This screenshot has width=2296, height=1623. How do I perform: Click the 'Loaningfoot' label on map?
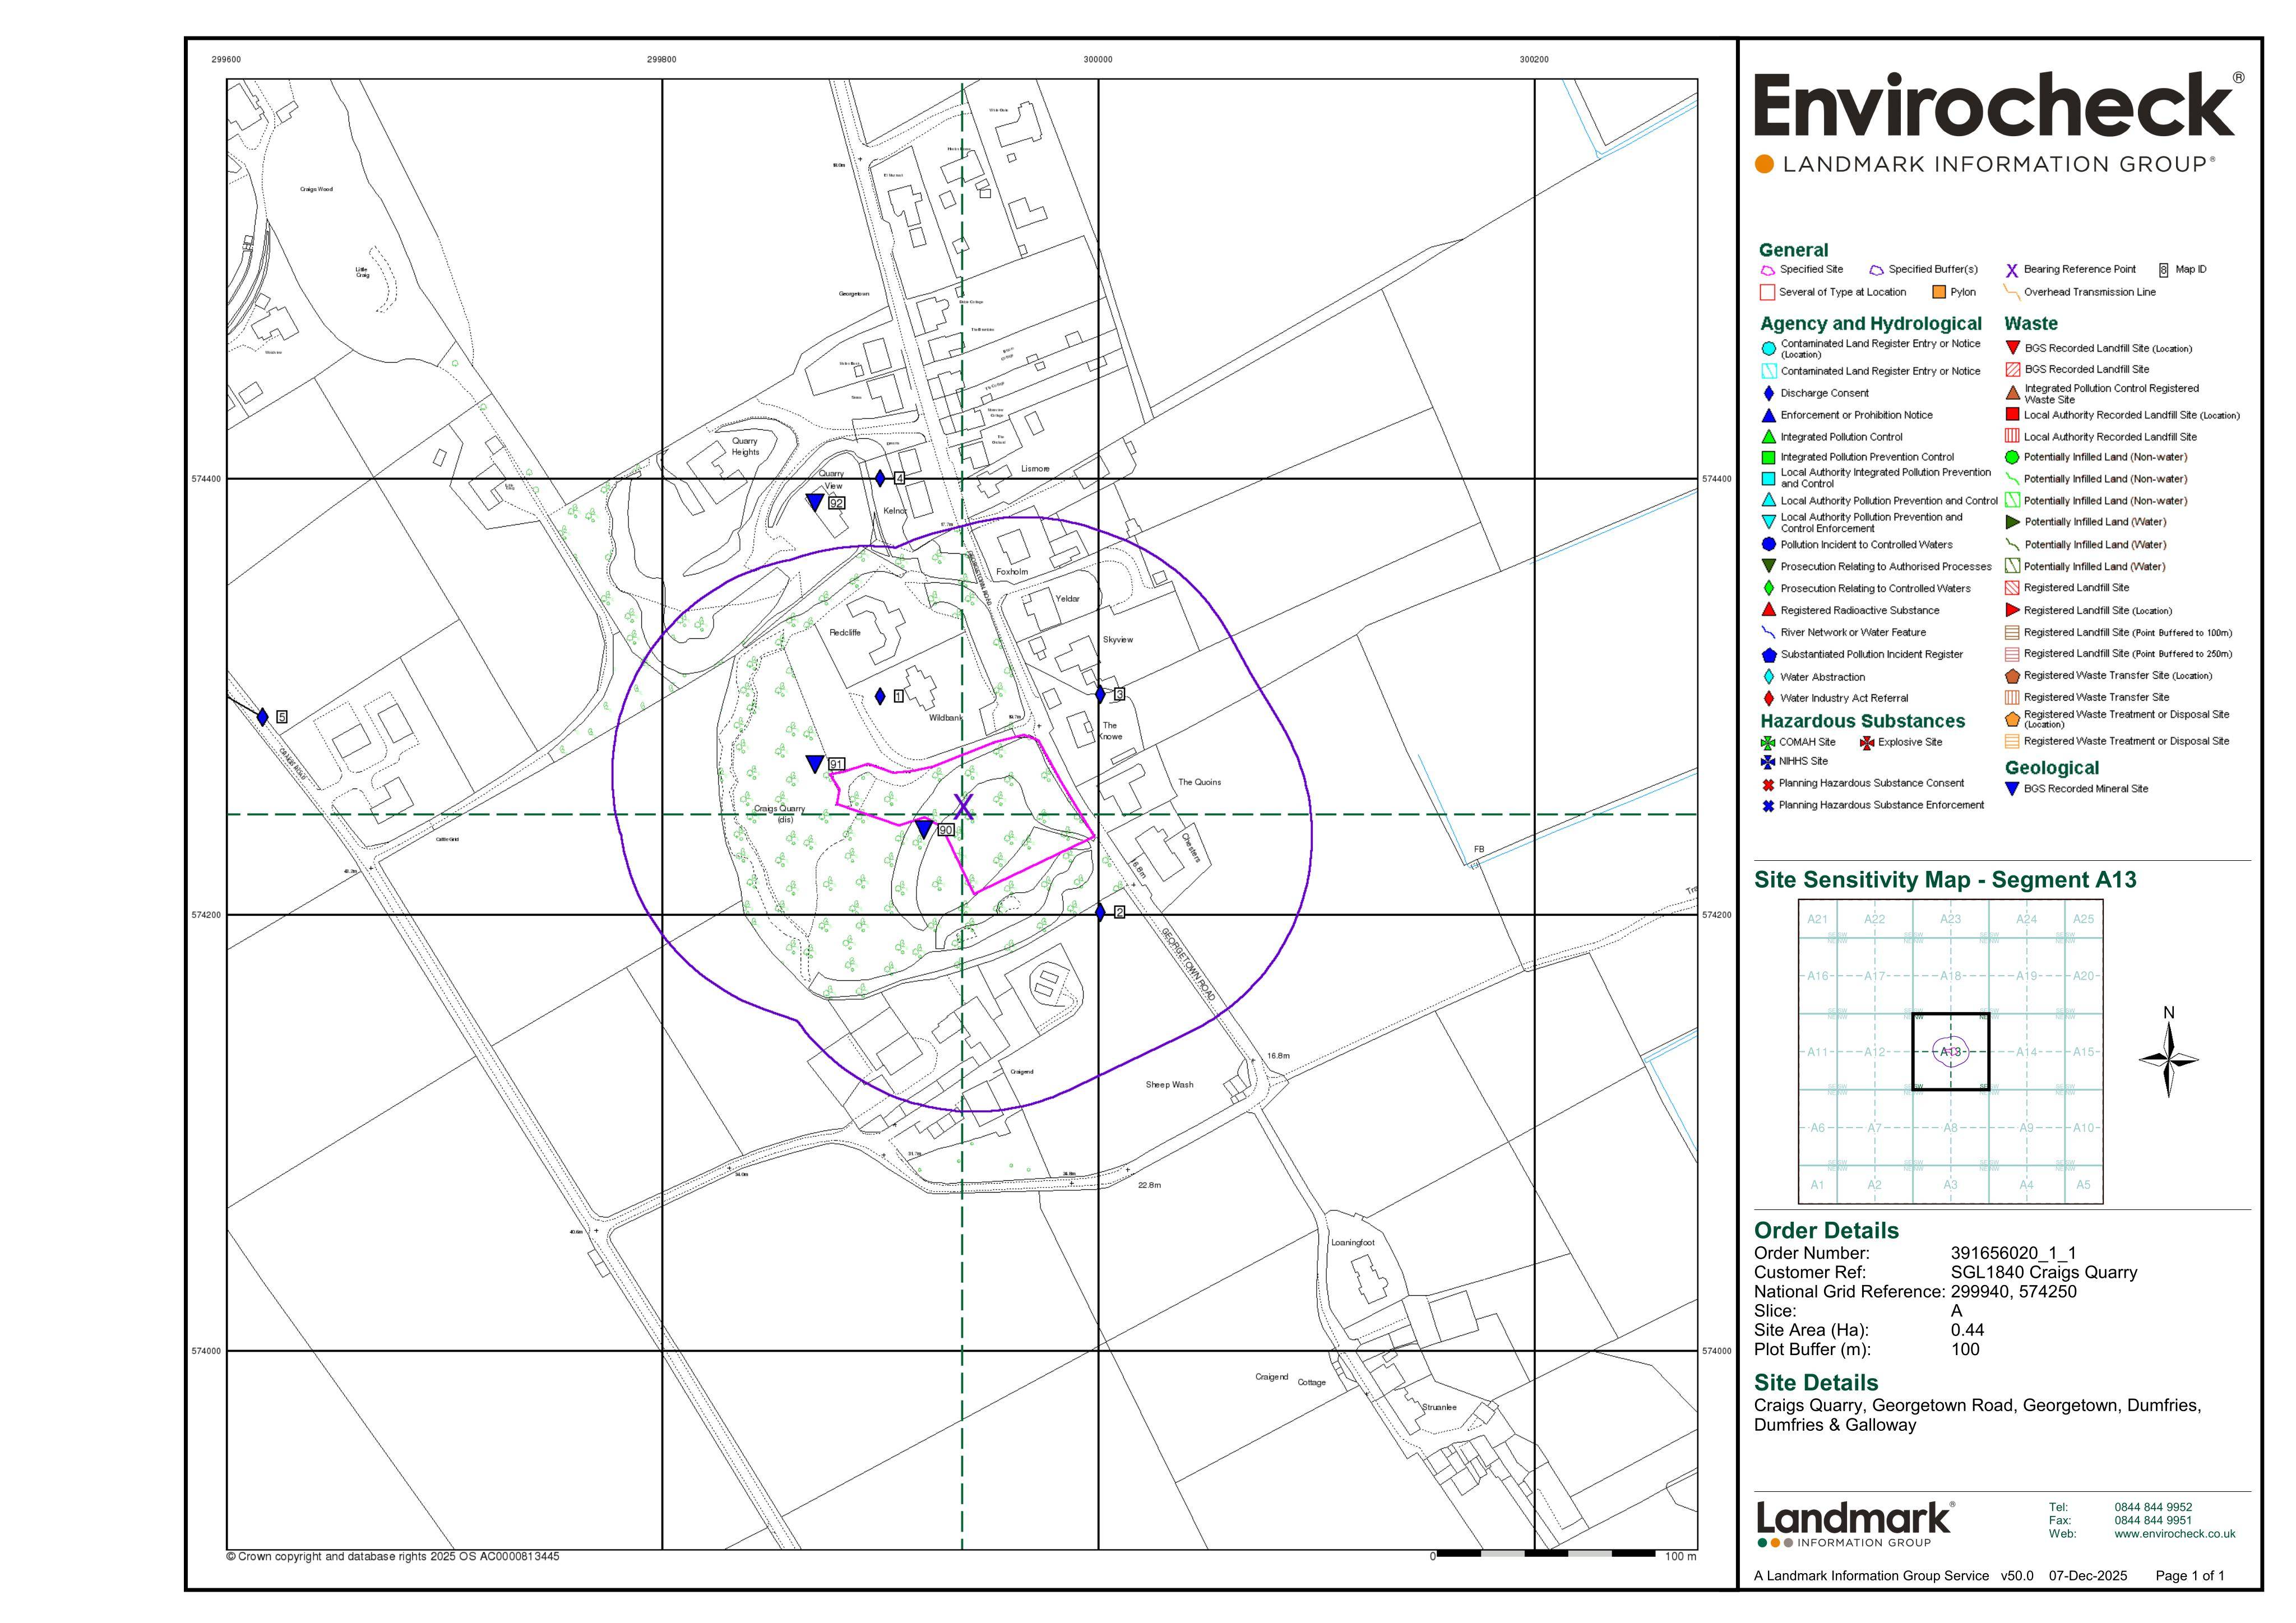(x=1352, y=1243)
